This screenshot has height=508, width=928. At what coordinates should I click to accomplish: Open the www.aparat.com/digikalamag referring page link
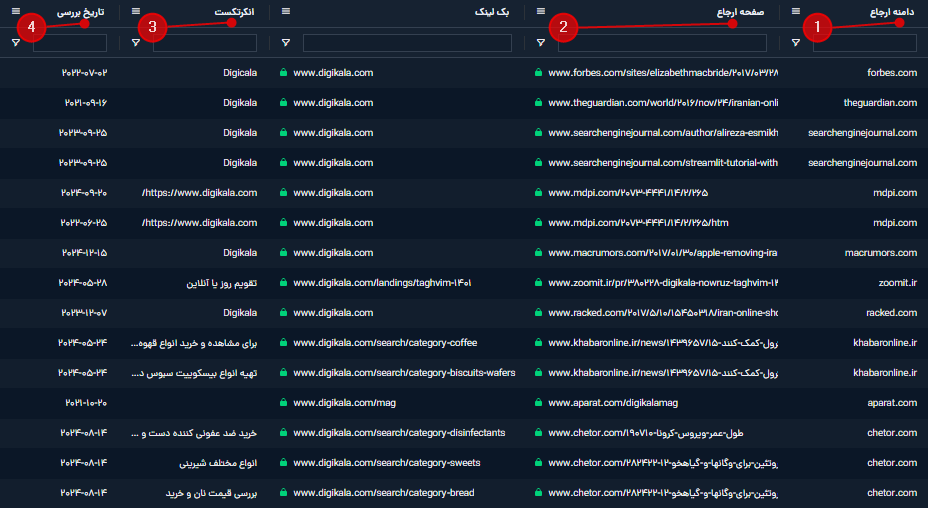point(613,403)
